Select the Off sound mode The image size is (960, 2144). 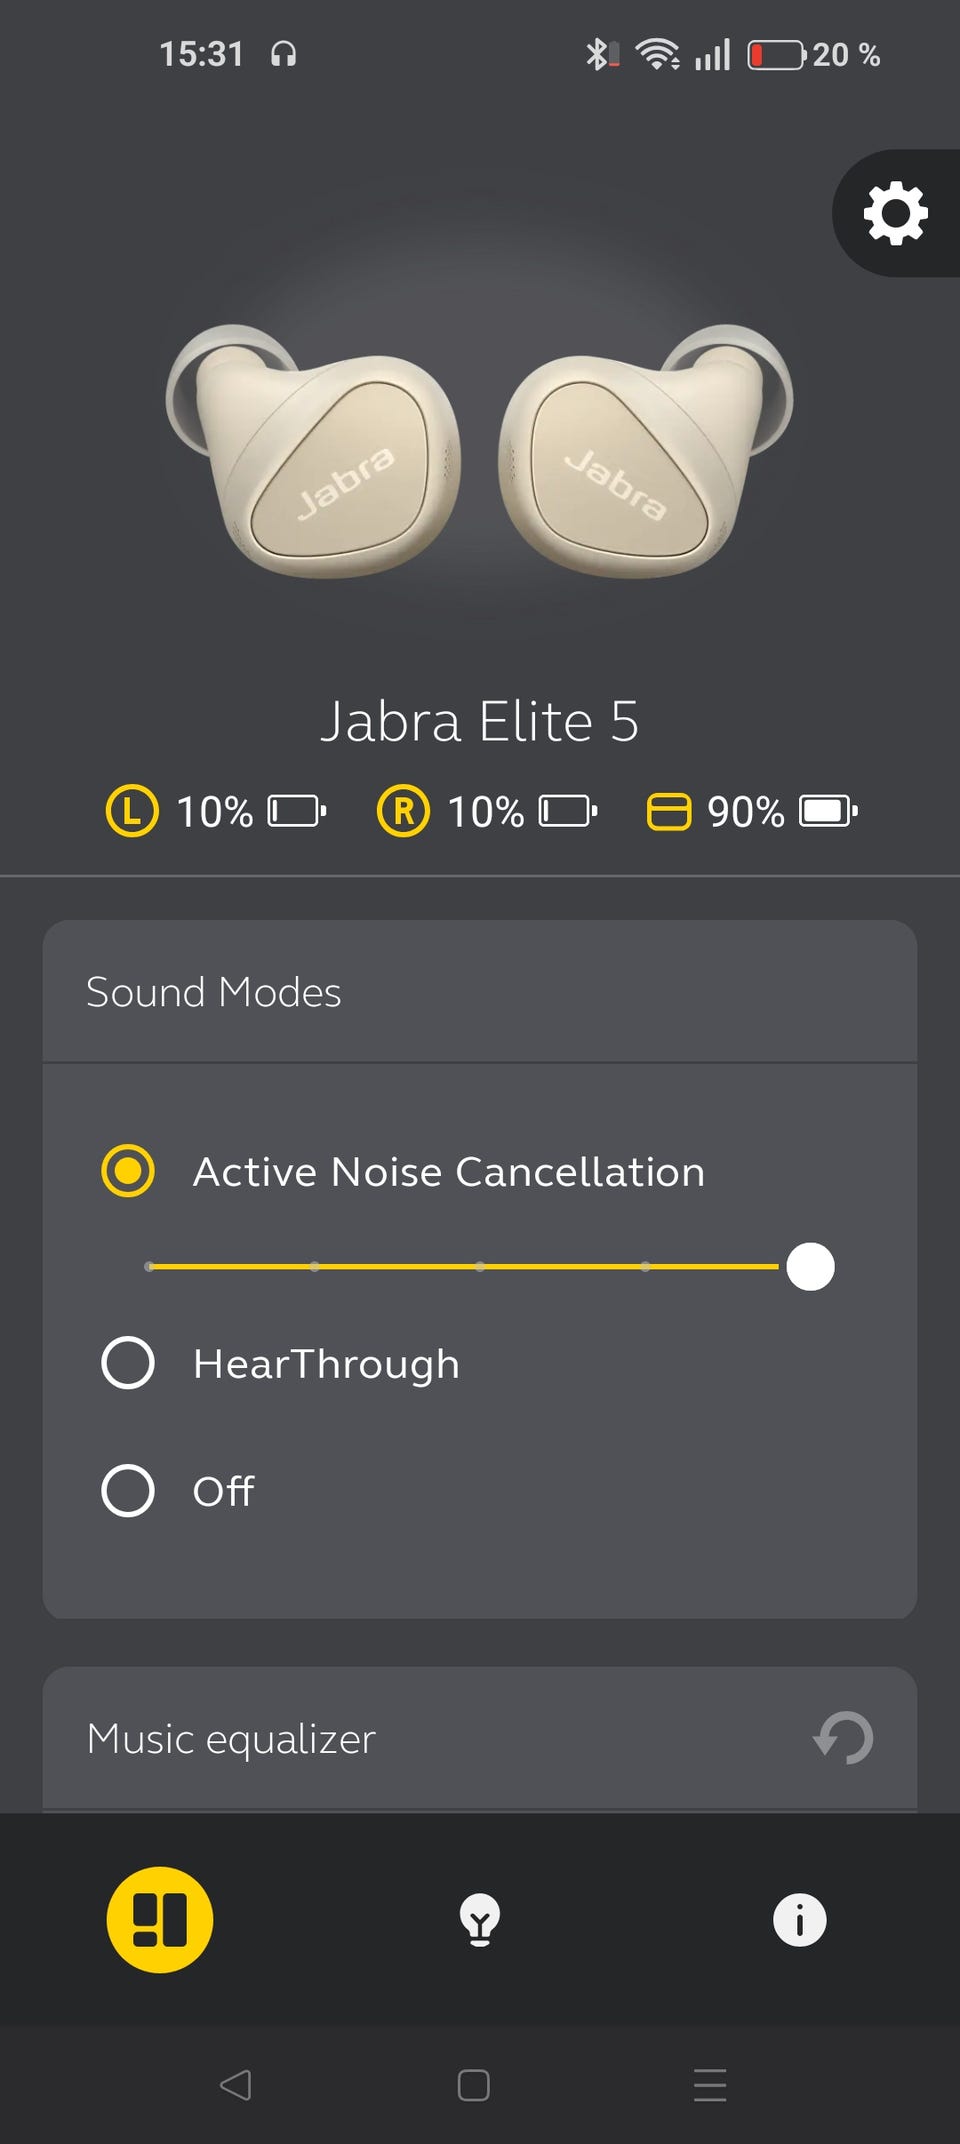pyautogui.click(x=128, y=1491)
